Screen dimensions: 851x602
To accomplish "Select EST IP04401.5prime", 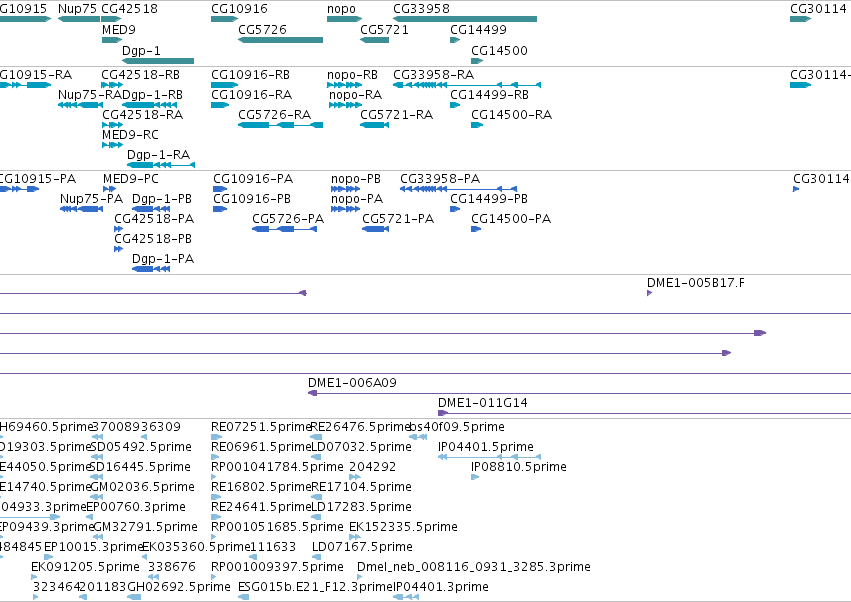I will (486, 447).
